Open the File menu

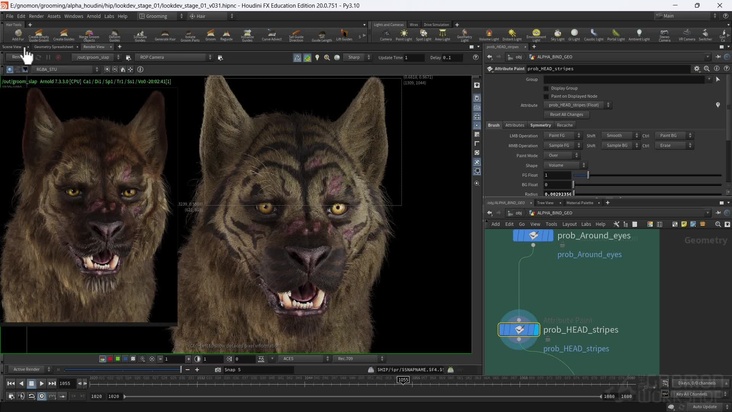(9, 16)
